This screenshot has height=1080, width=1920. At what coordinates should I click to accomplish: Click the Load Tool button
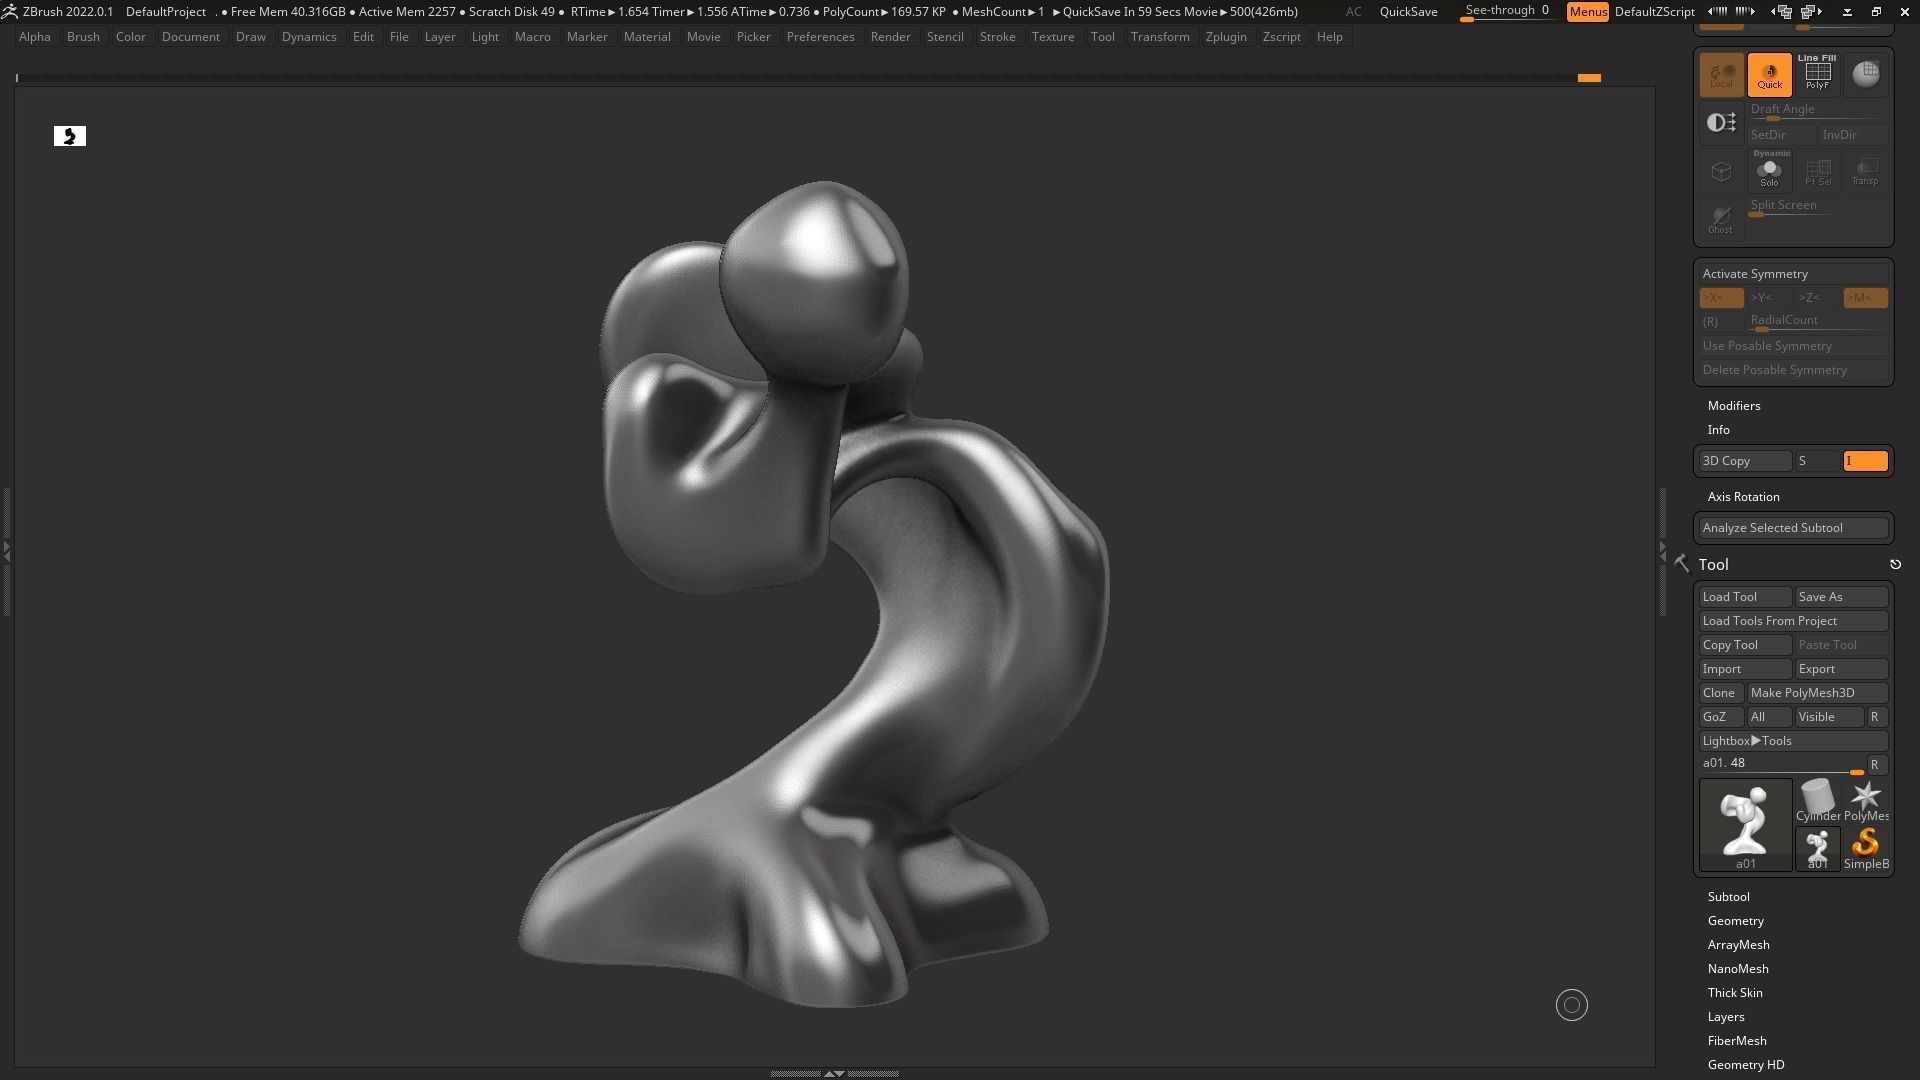(1745, 597)
